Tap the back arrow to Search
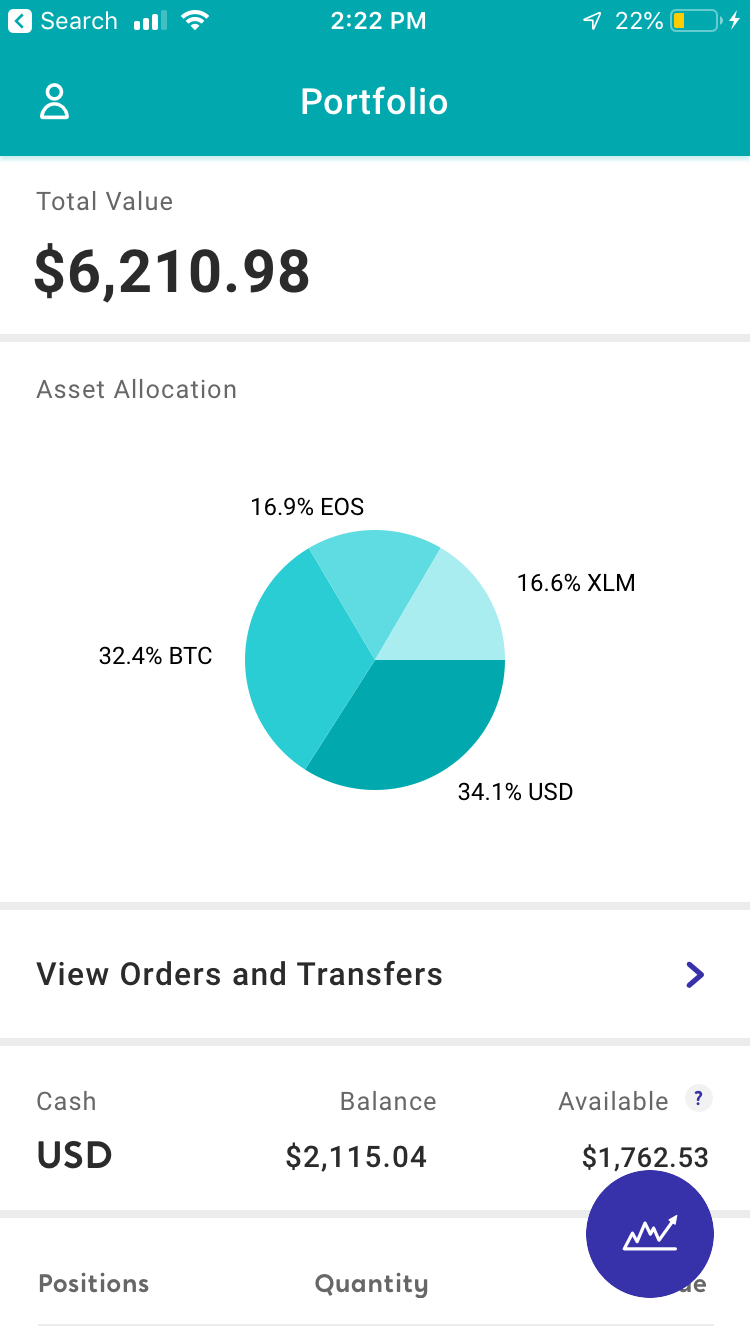750x1334 pixels. [x=20, y=21]
